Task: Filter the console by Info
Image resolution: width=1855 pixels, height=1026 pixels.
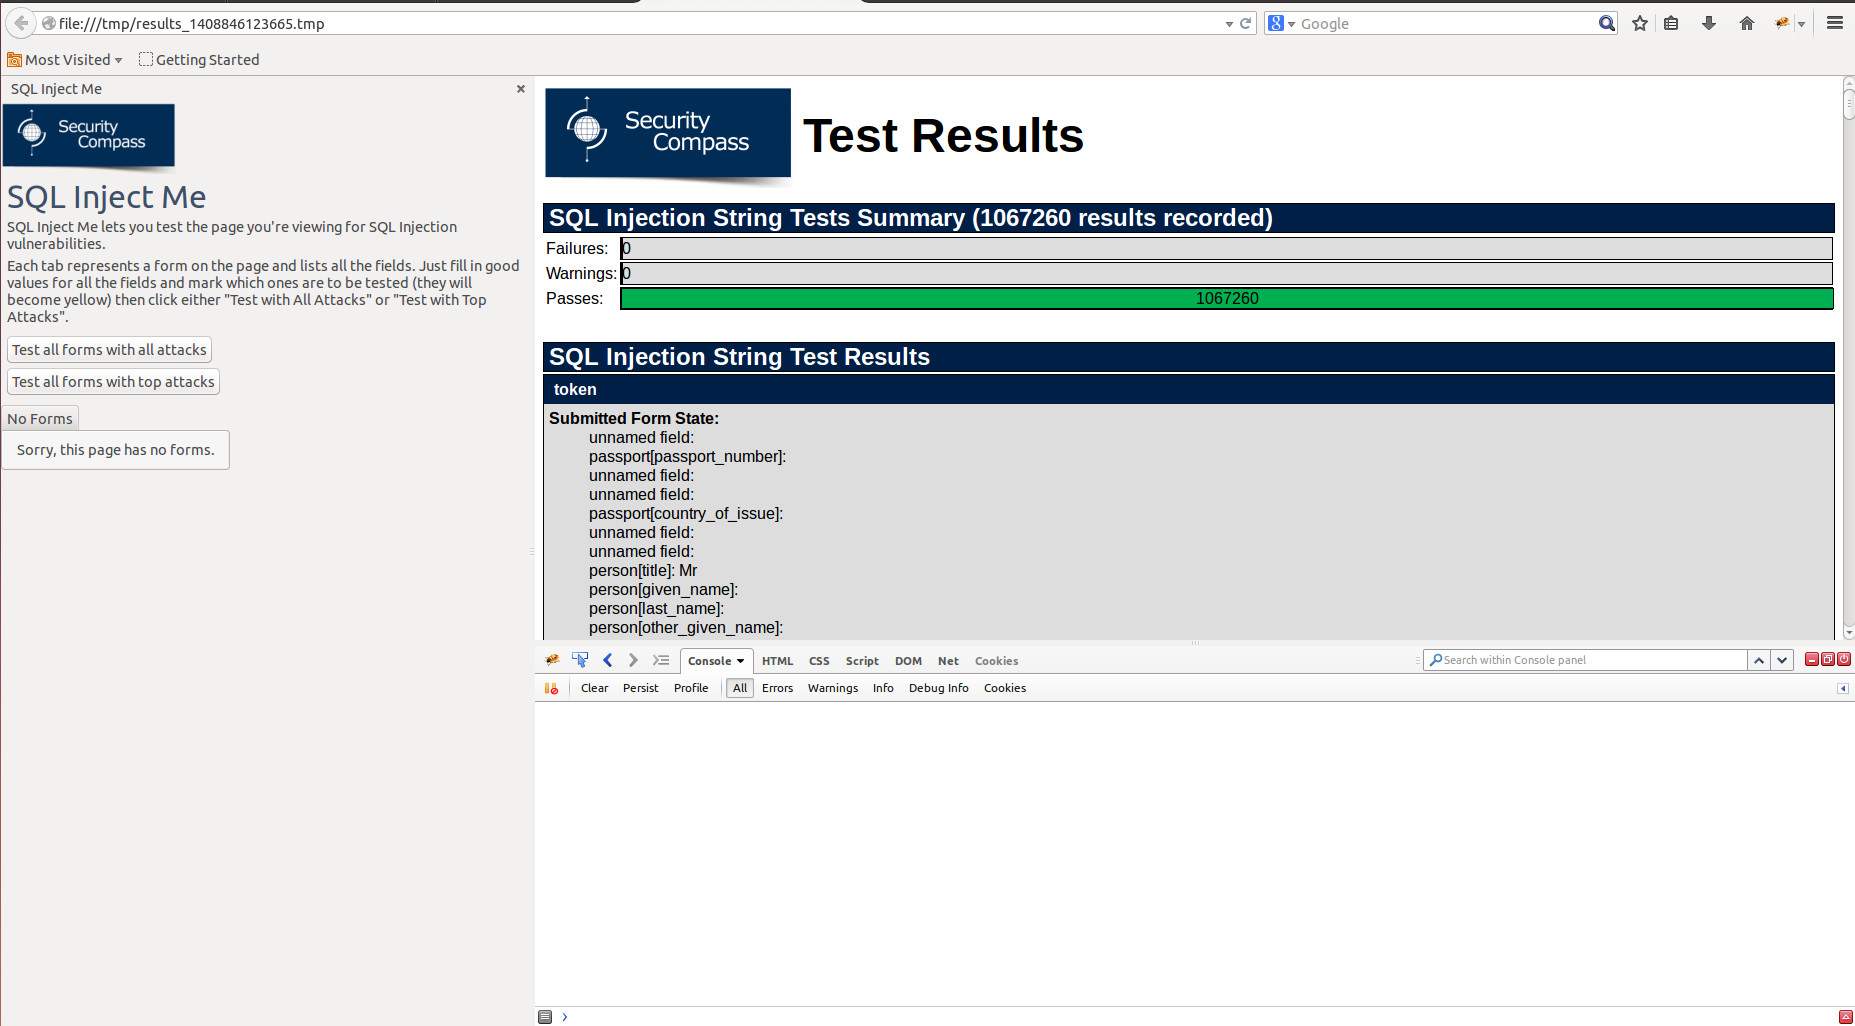Action: tap(883, 688)
